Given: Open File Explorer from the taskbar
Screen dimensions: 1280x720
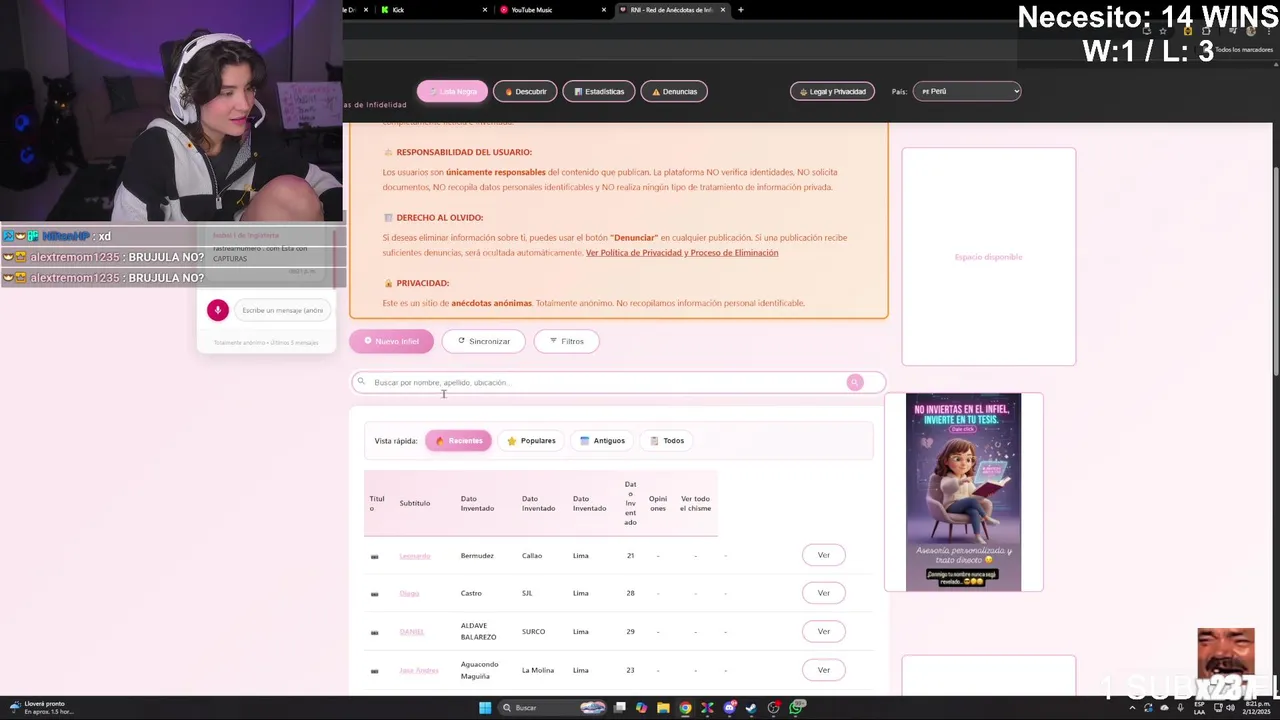Looking at the screenshot, I should tap(663, 708).
